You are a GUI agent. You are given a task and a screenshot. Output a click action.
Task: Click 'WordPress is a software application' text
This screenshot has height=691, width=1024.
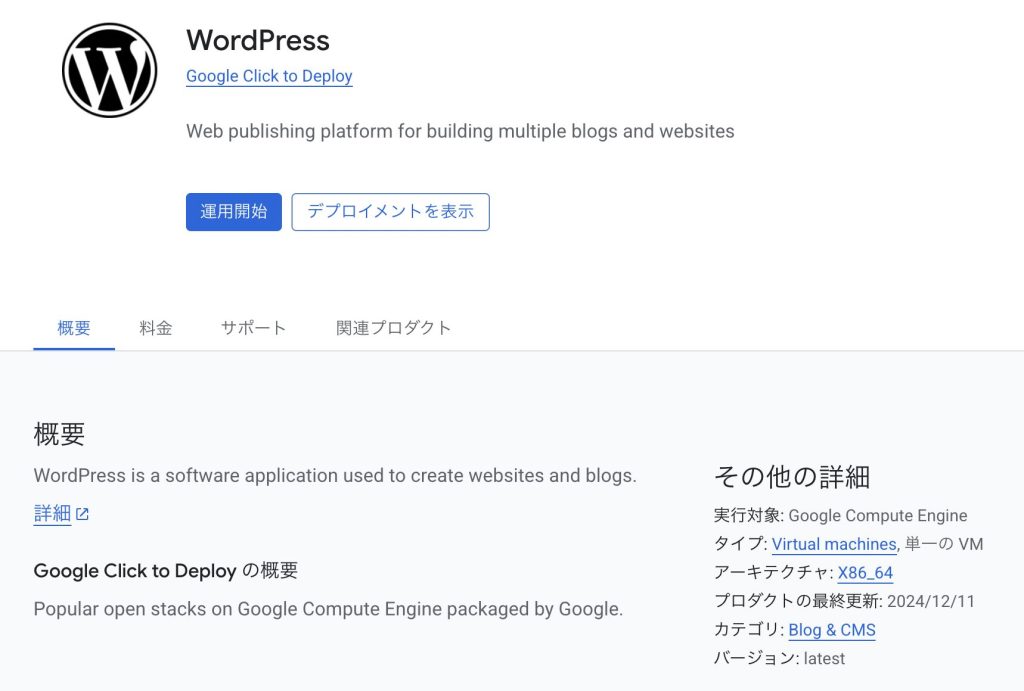coord(335,475)
